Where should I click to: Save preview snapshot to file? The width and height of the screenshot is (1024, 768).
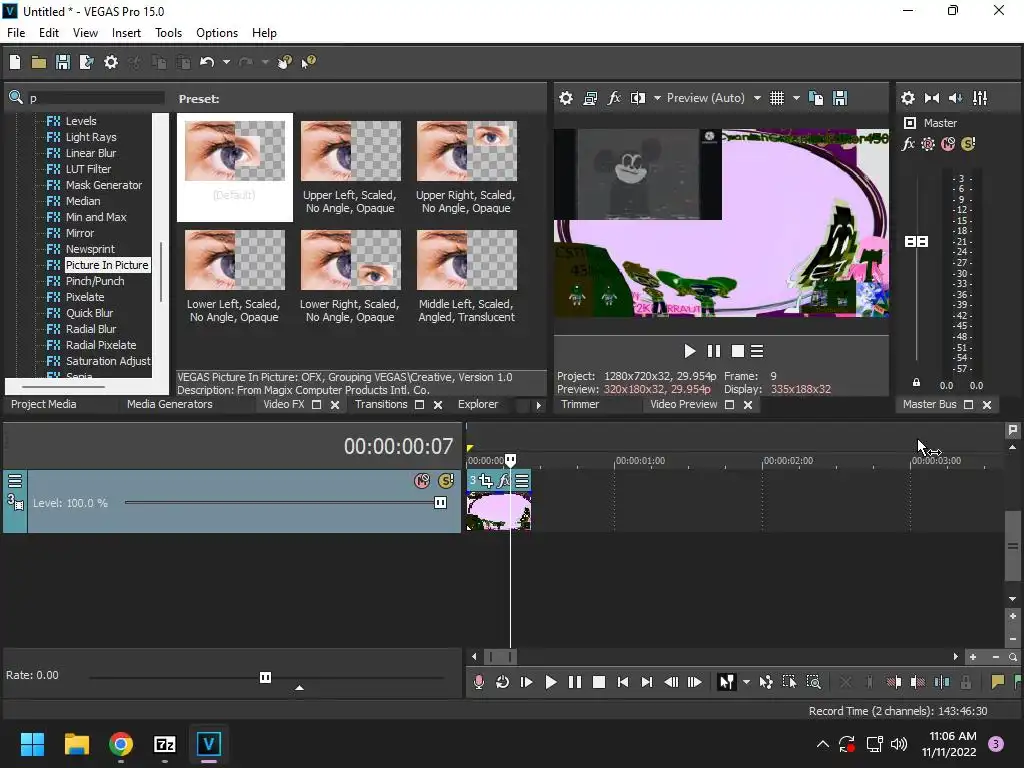pyautogui.click(x=840, y=98)
